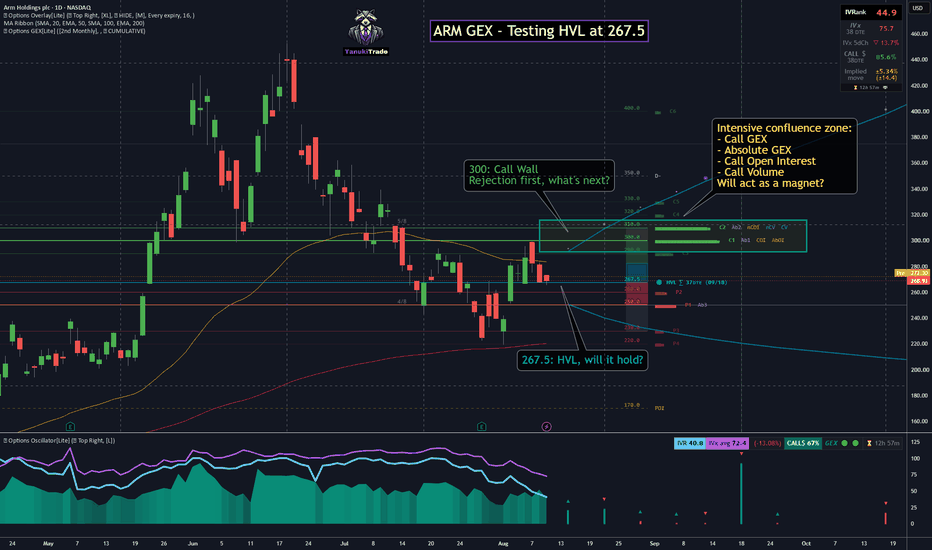Click the (-13.08%) red value in oscillator

click(767, 443)
